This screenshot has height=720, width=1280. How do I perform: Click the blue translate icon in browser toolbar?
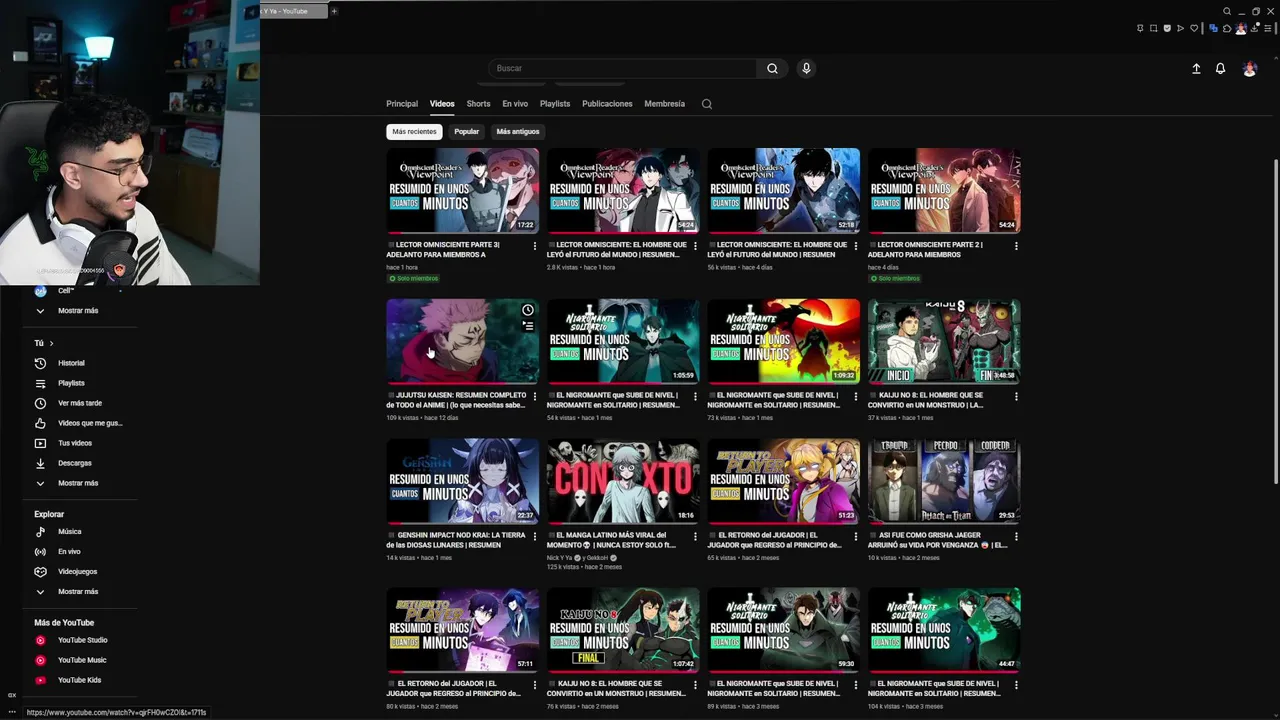click(x=1213, y=28)
